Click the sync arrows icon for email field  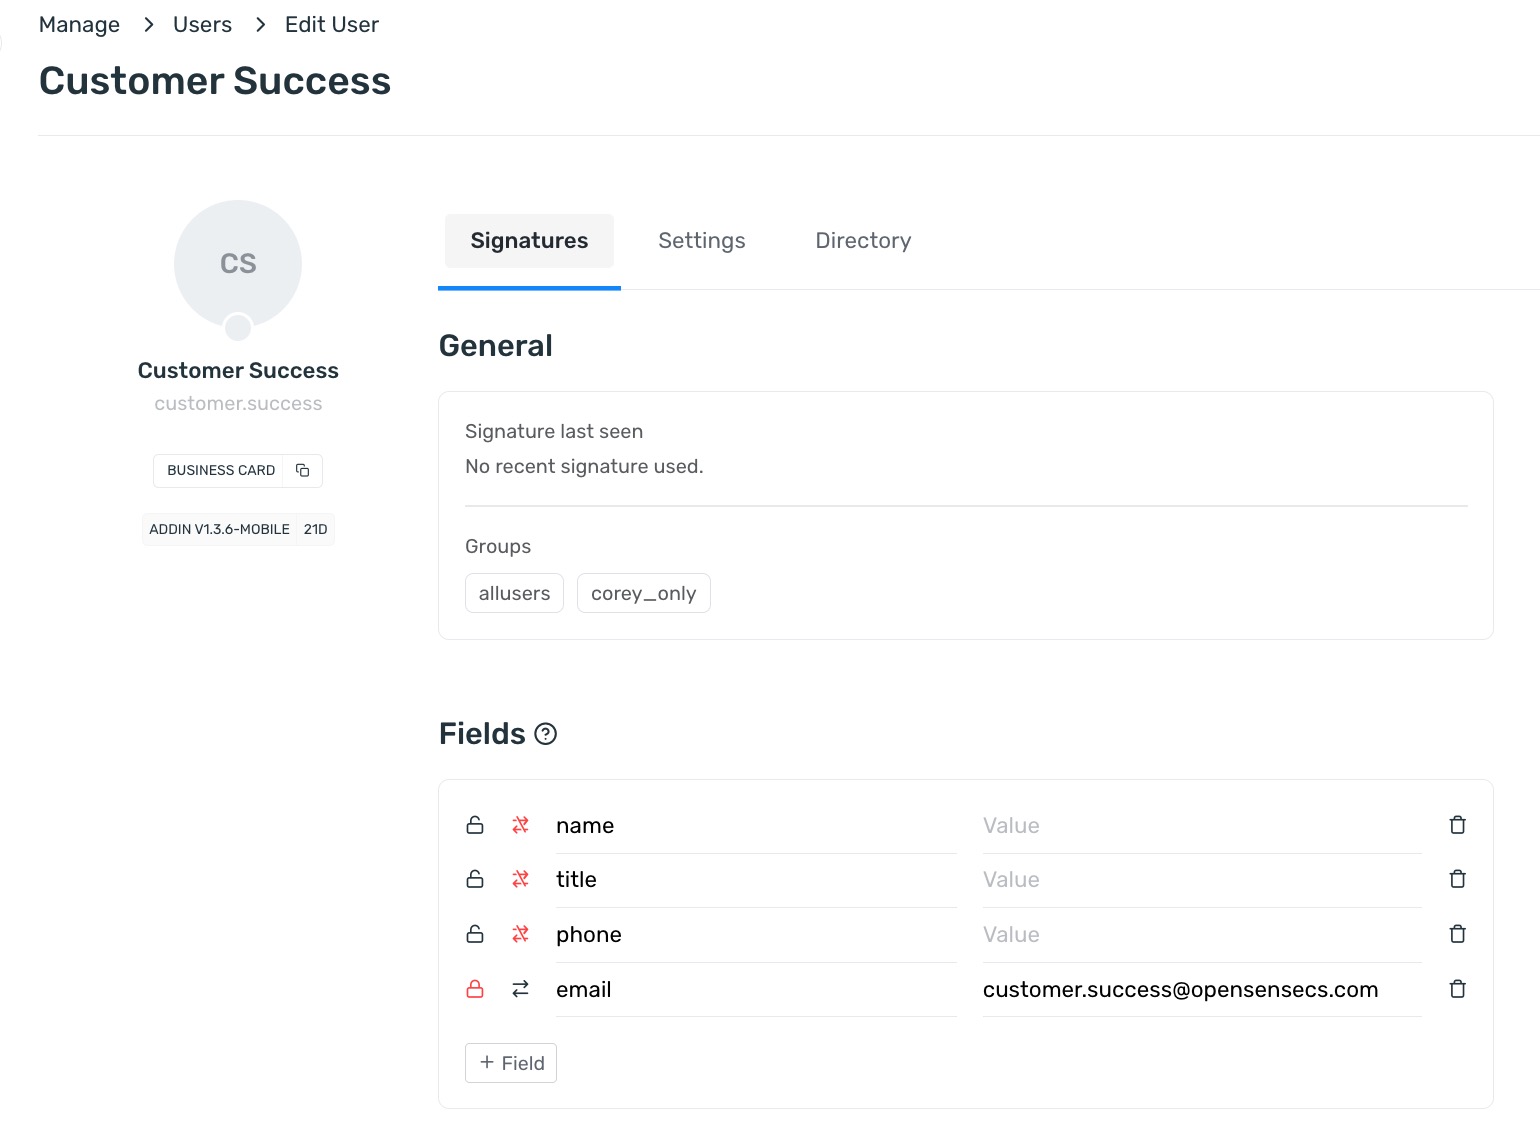pyautogui.click(x=520, y=989)
